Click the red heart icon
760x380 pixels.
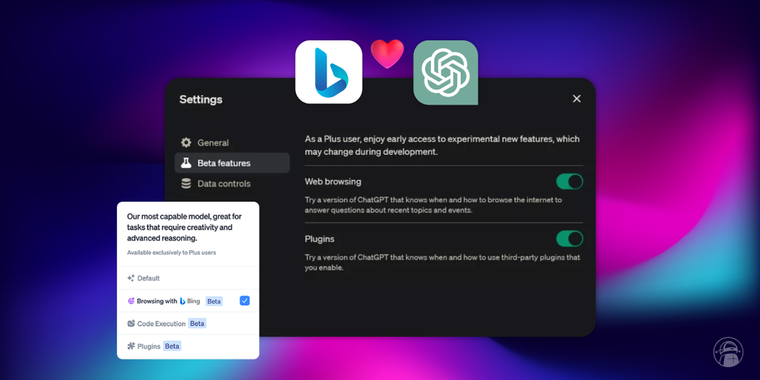(x=387, y=53)
